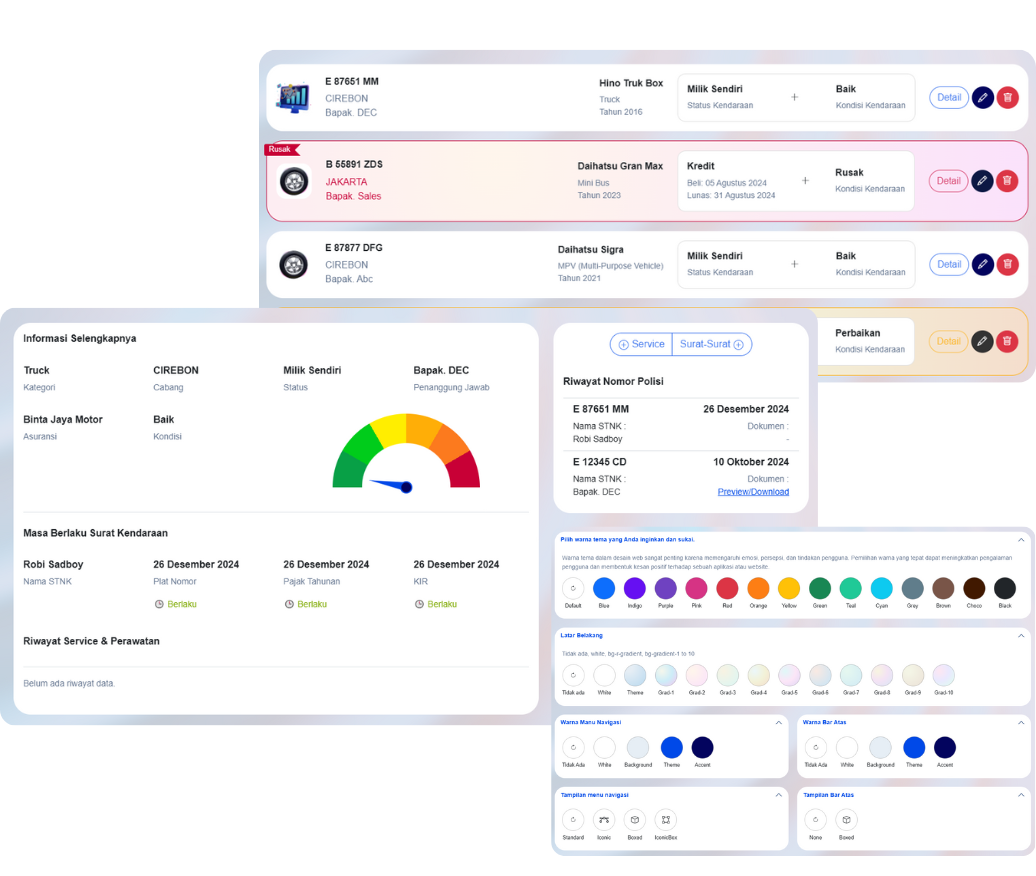Select None option for Tampilan Bar Atas
Image resolution: width=1036 pixels, height=876 pixels.
[x=815, y=820]
